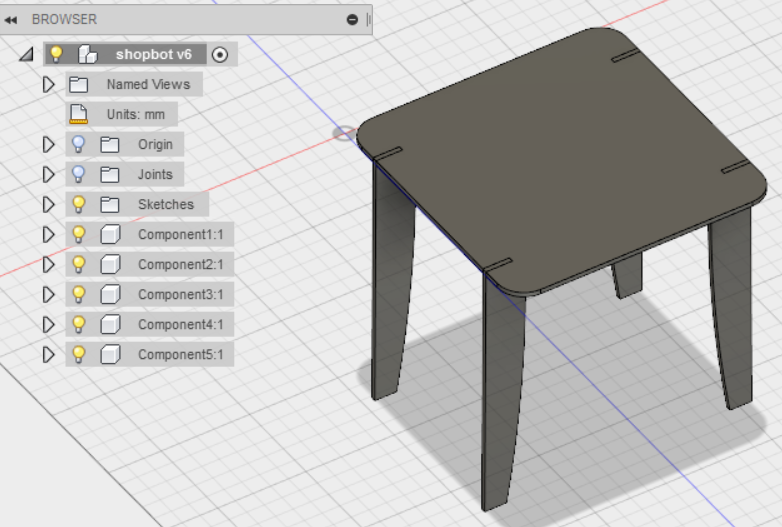Expand the Joints folder
Screen dimensions: 782x527
click(x=48, y=175)
